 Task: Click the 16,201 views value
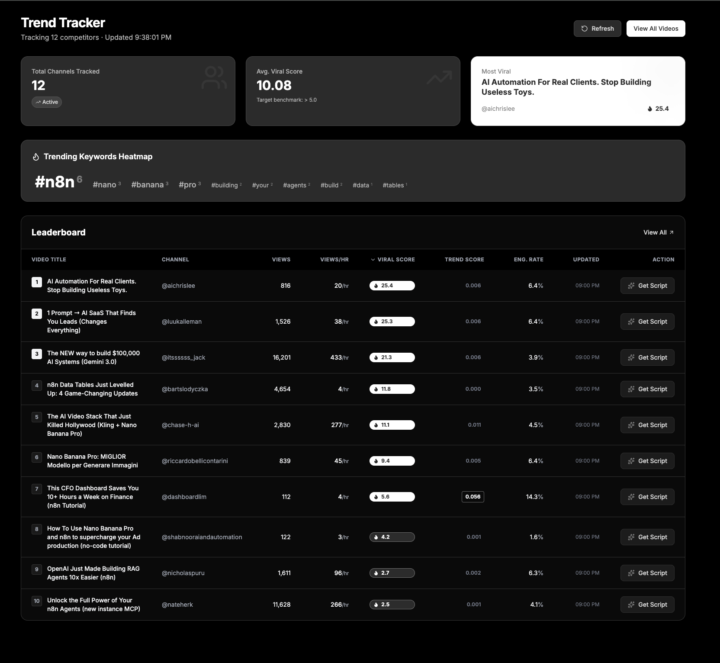pyautogui.click(x=281, y=357)
